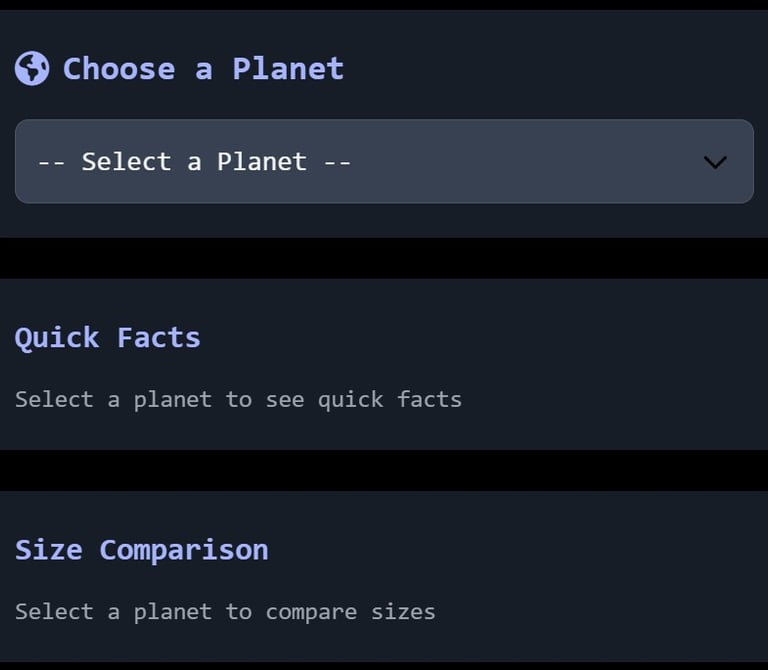
Task: Select the Quick Facts heading
Action: (107, 338)
